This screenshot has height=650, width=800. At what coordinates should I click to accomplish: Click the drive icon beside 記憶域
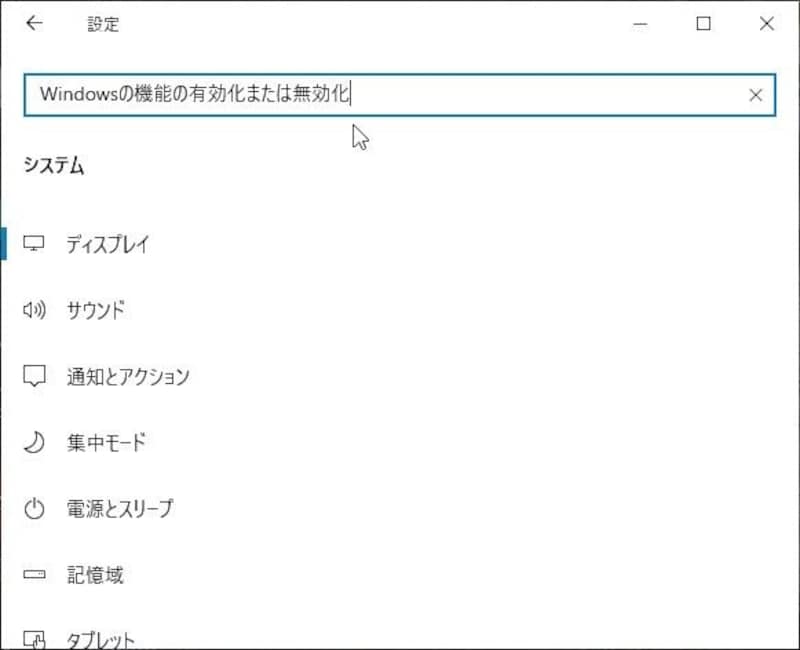(36, 574)
